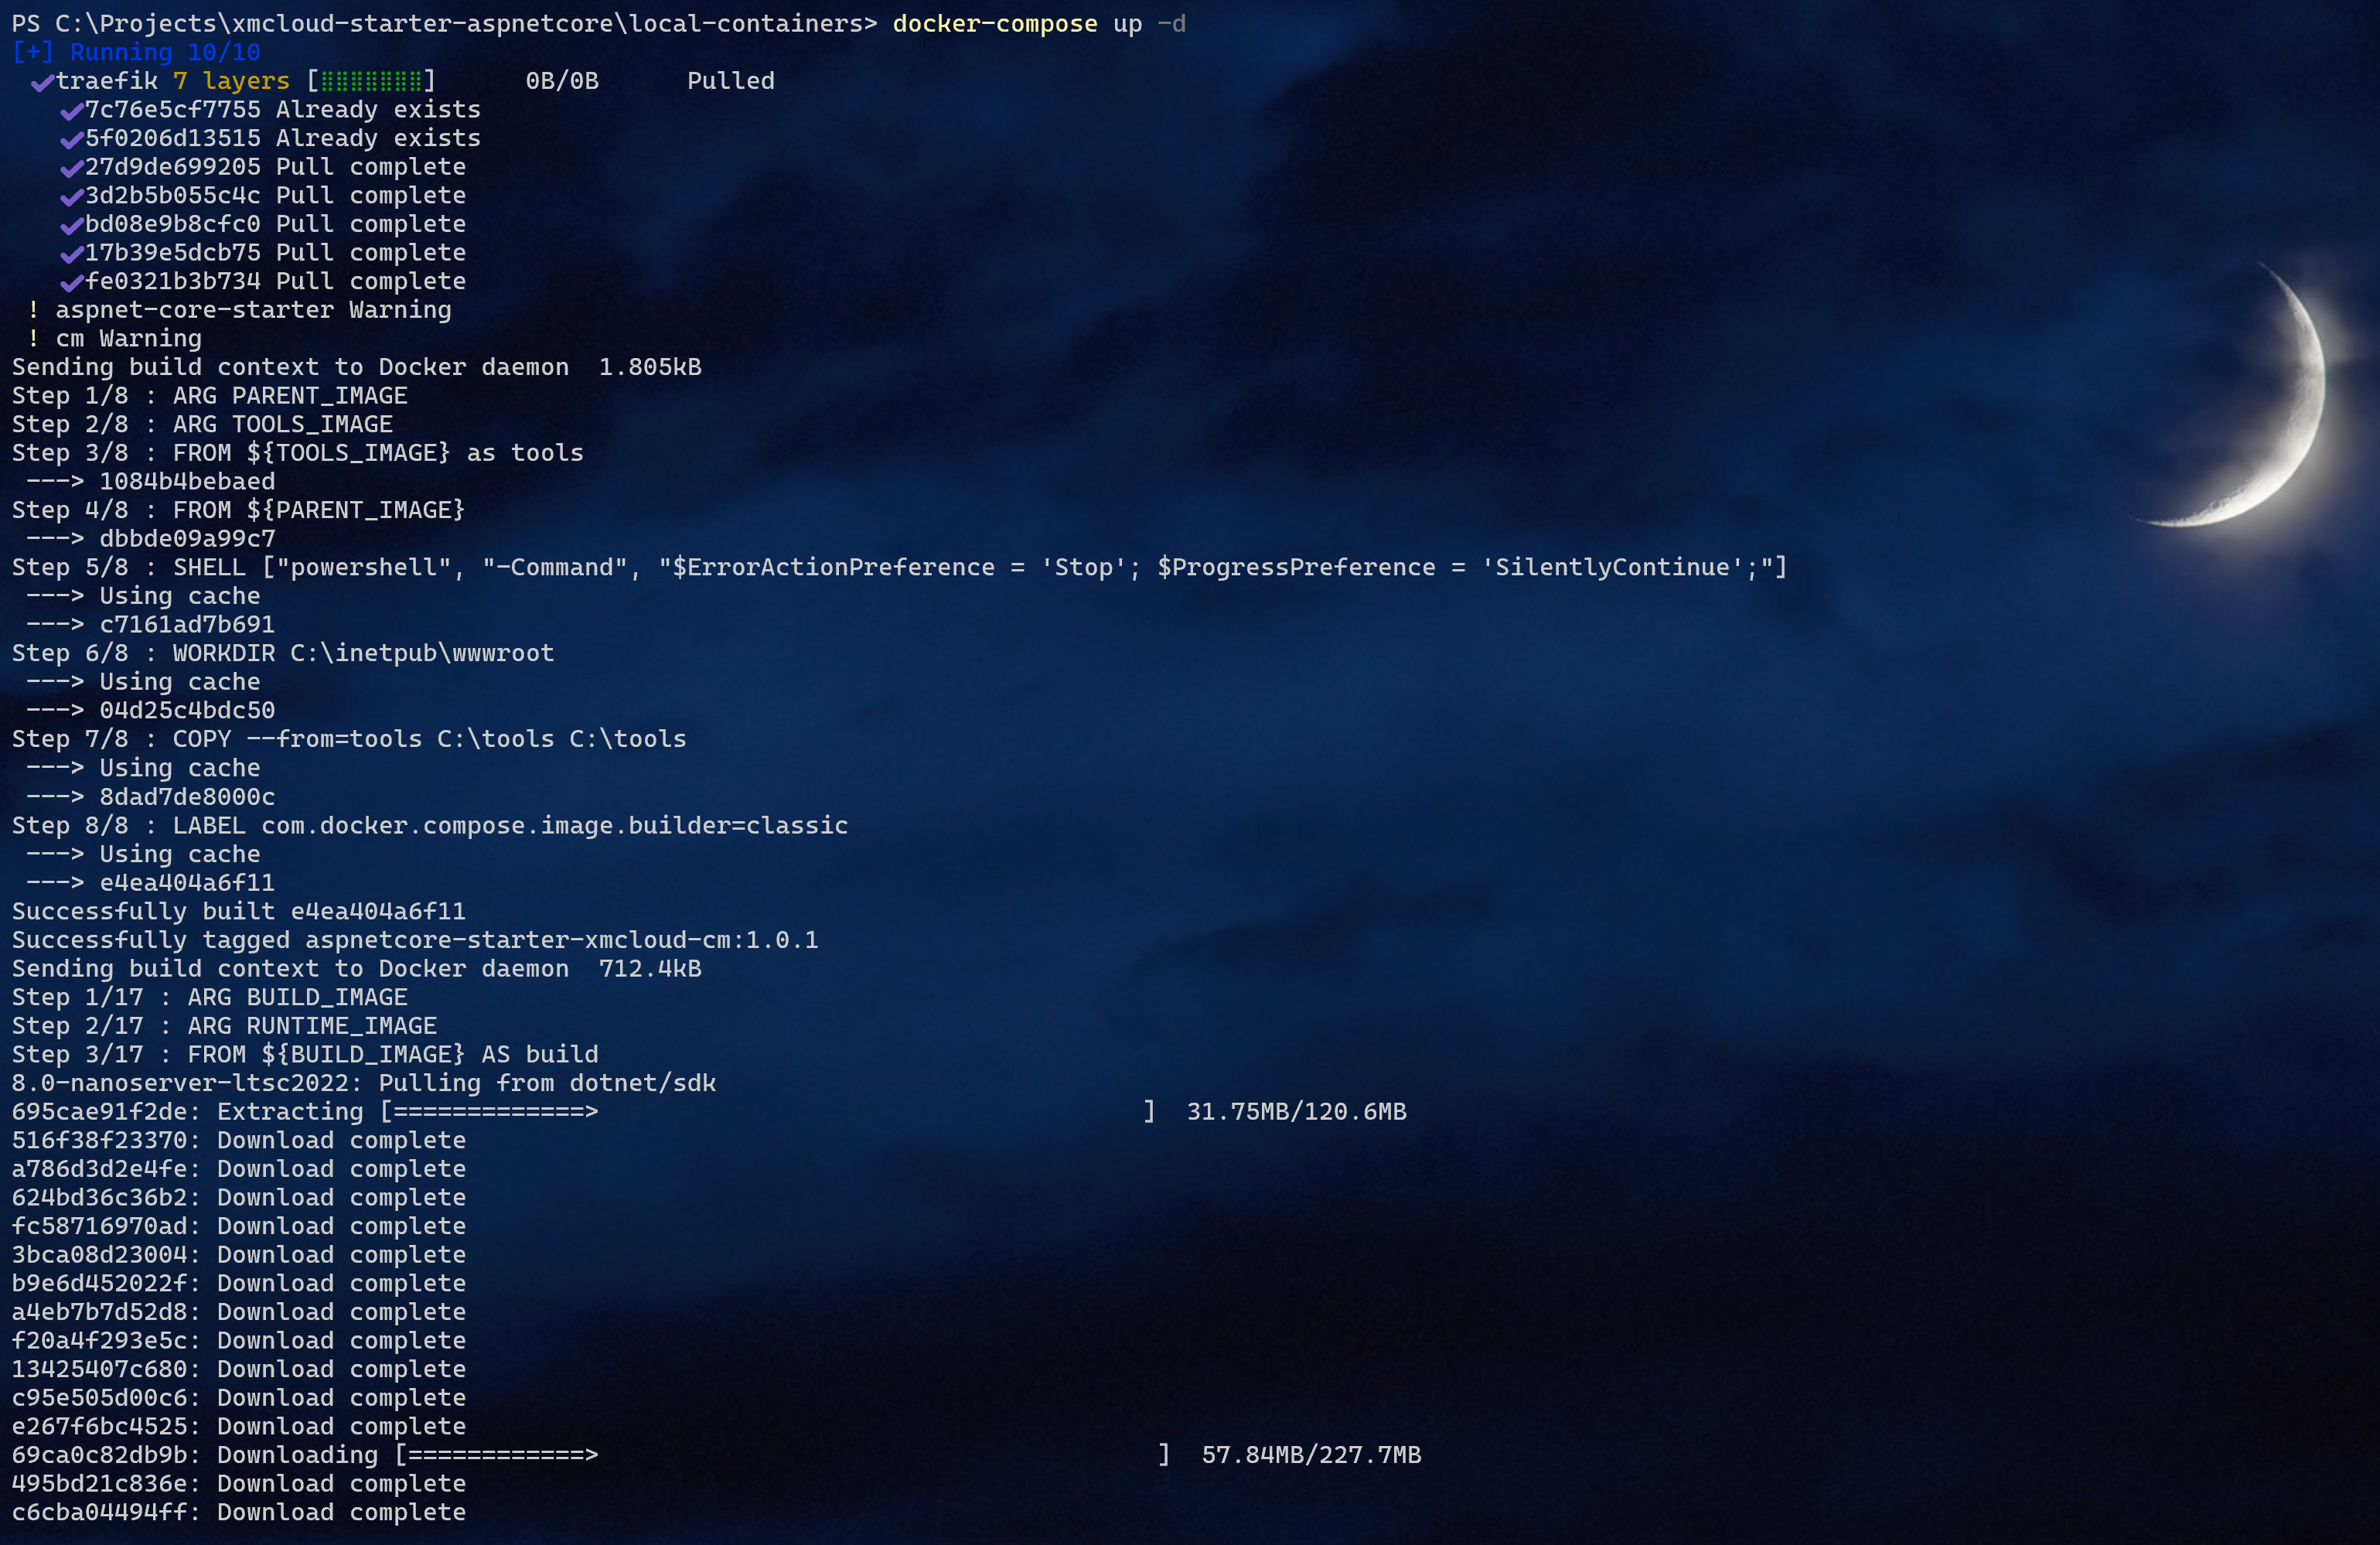Click 'b9e6d452022f: Download complete' line
This screenshot has width=2380, height=1545.
click(239, 1284)
